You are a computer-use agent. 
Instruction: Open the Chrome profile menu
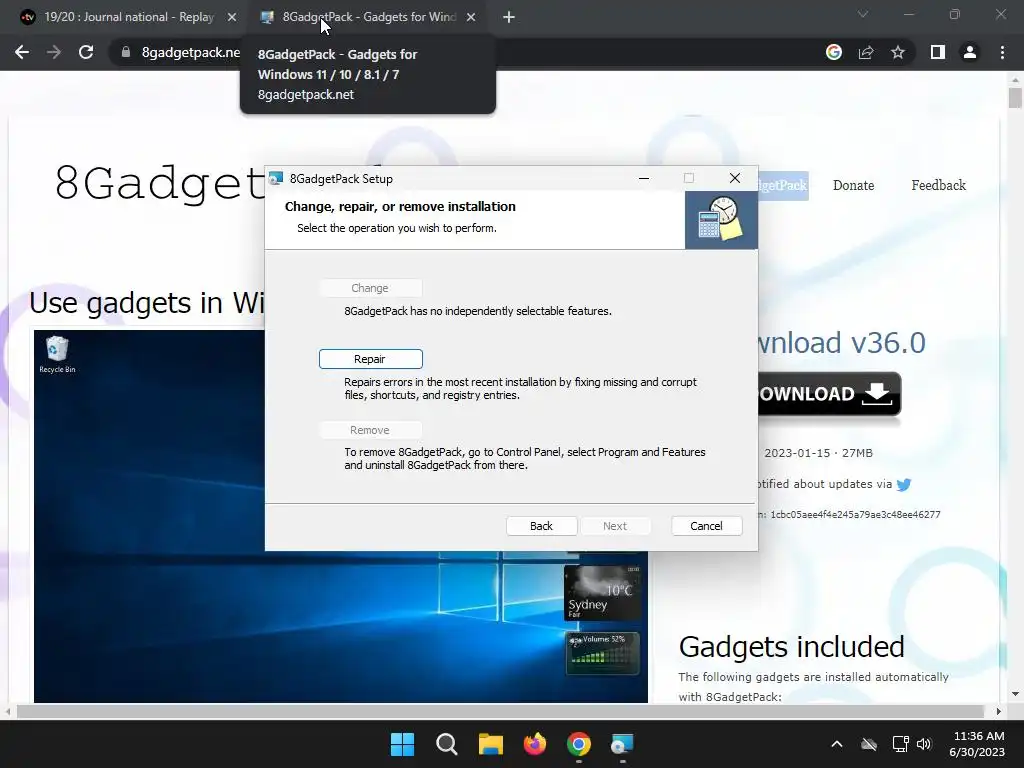pyautogui.click(x=970, y=52)
